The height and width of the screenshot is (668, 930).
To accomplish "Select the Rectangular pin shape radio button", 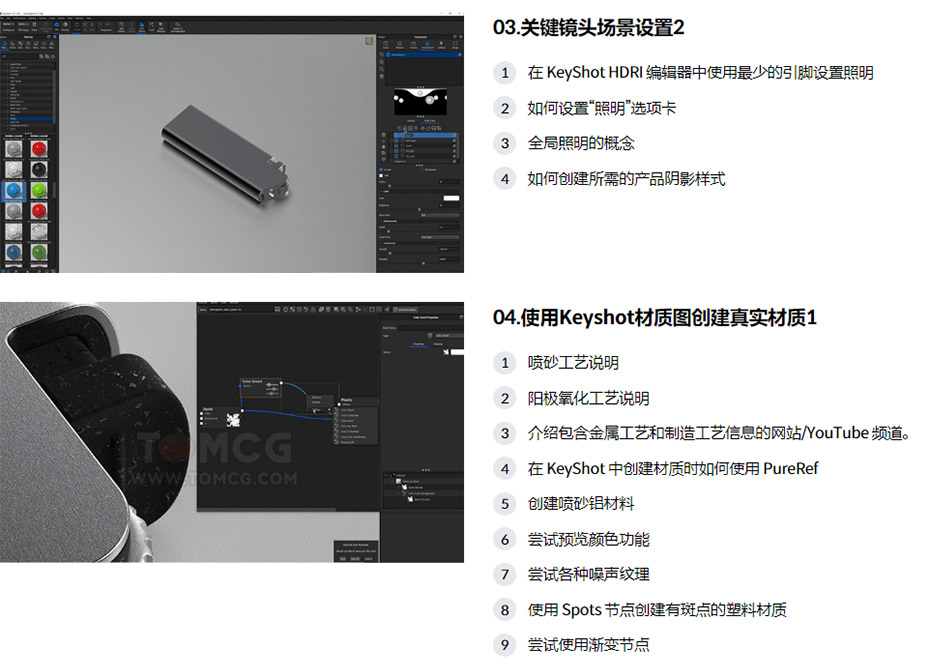I will [x=422, y=170].
